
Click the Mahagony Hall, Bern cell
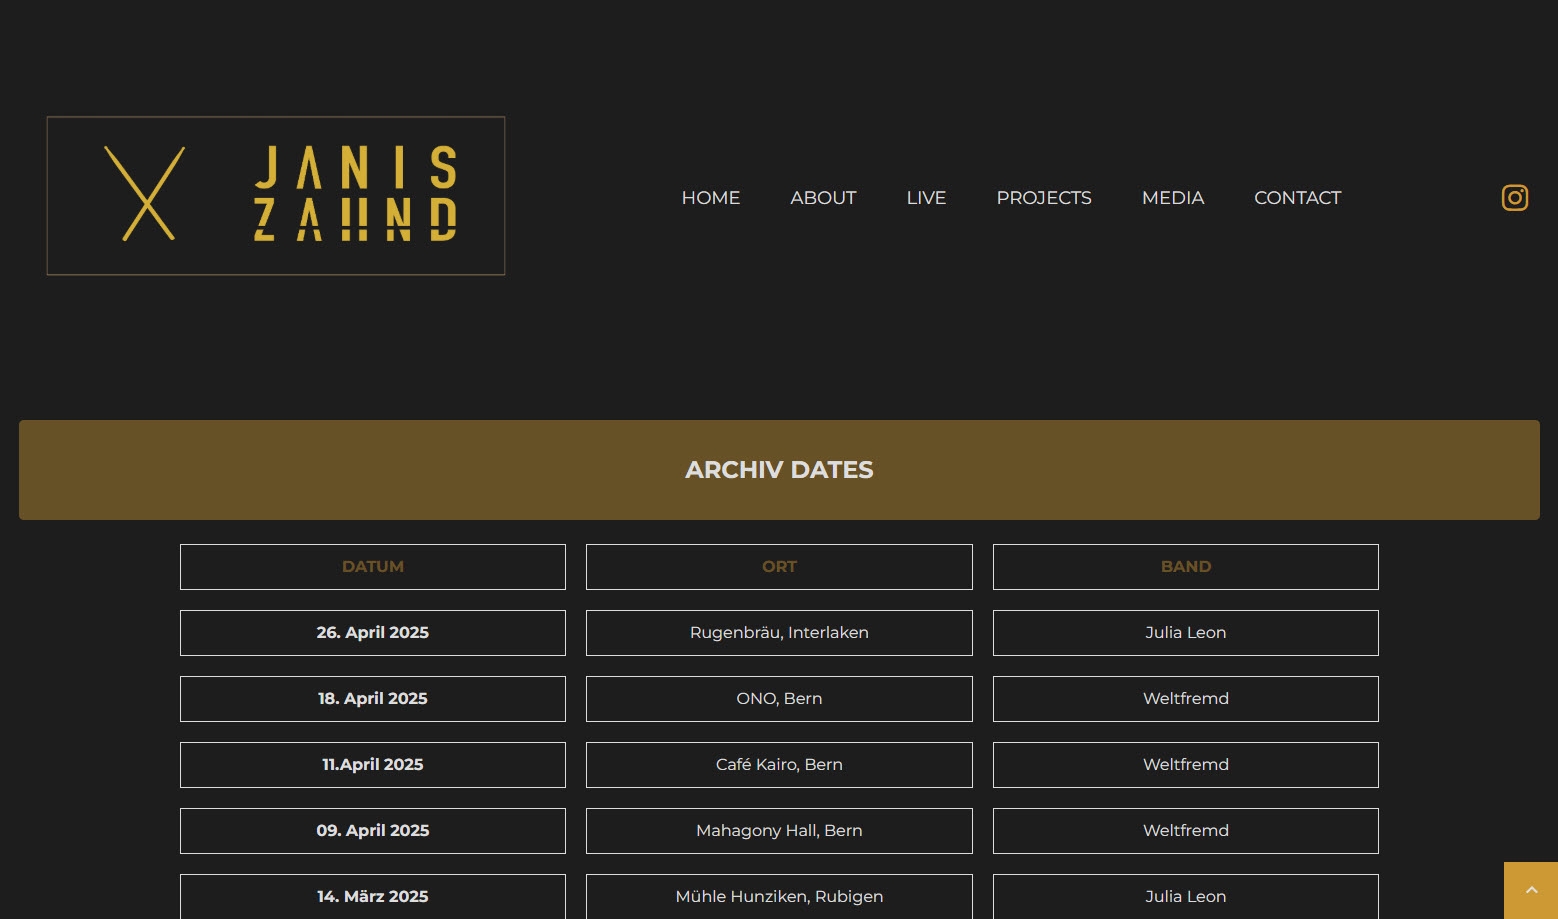coord(779,831)
